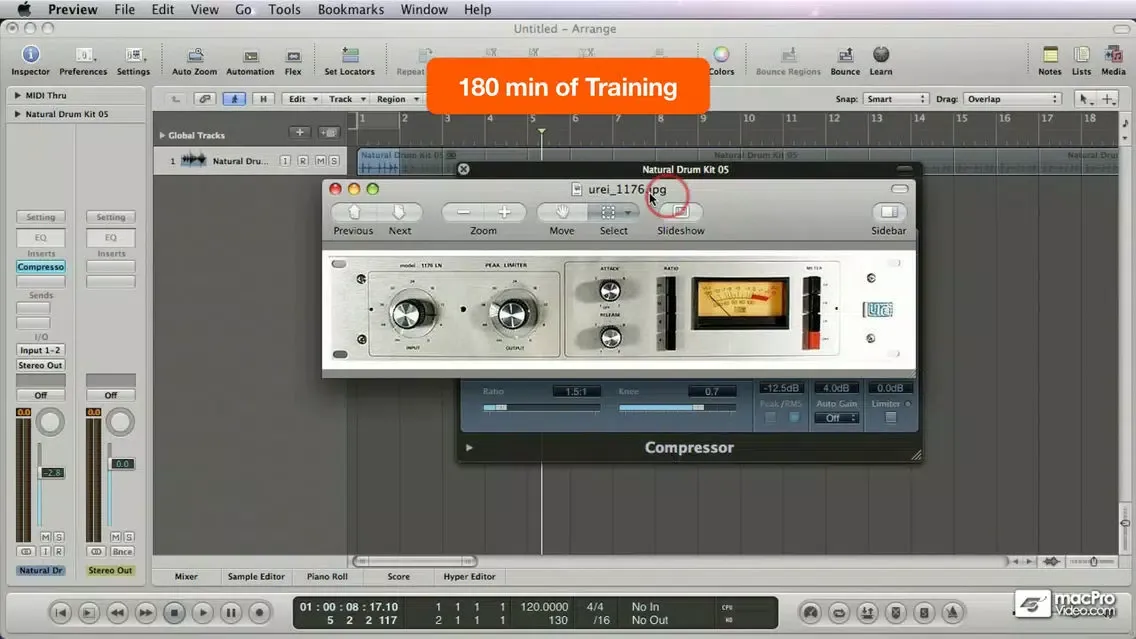Click the Set Locators icon
The image size is (1136, 639).
(349, 59)
